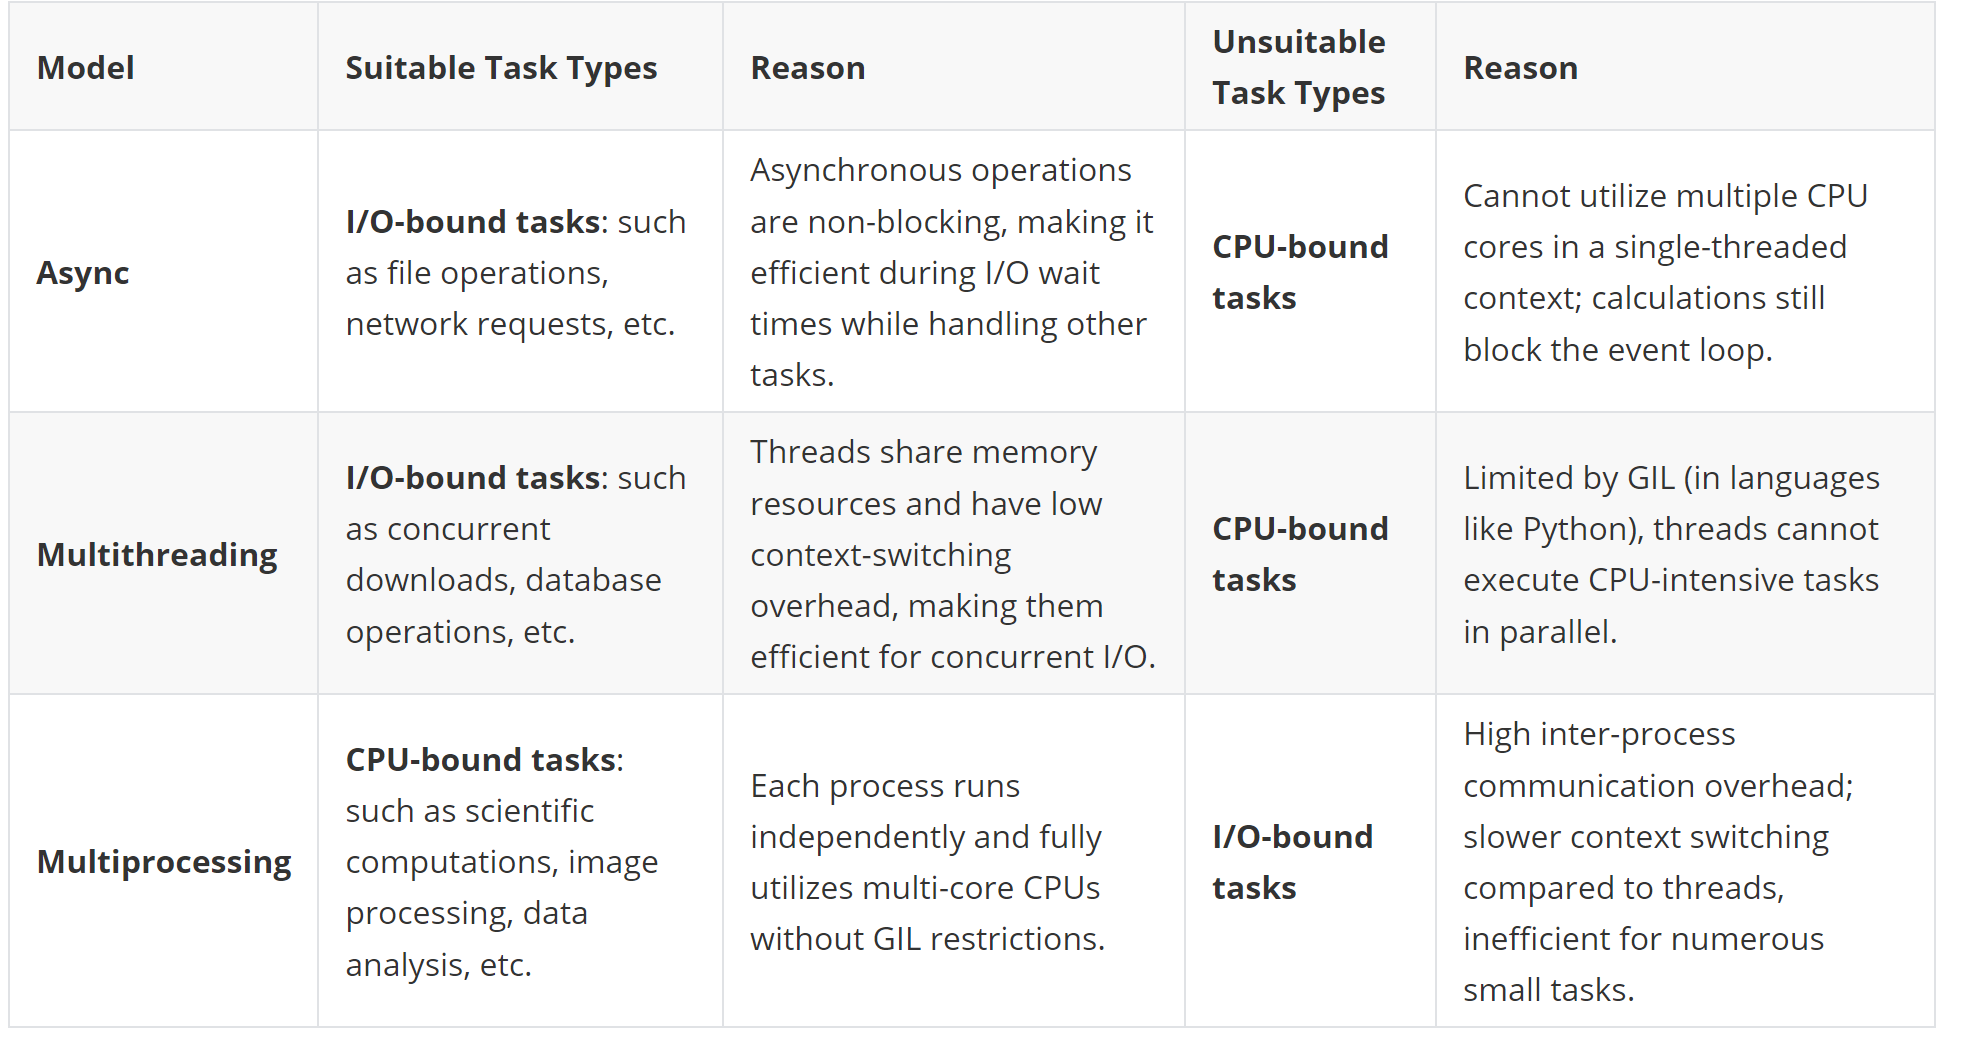Click the Suitable Task Types header
This screenshot has height=1038, width=1964.
pyautogui.click(x=520, y=67)
